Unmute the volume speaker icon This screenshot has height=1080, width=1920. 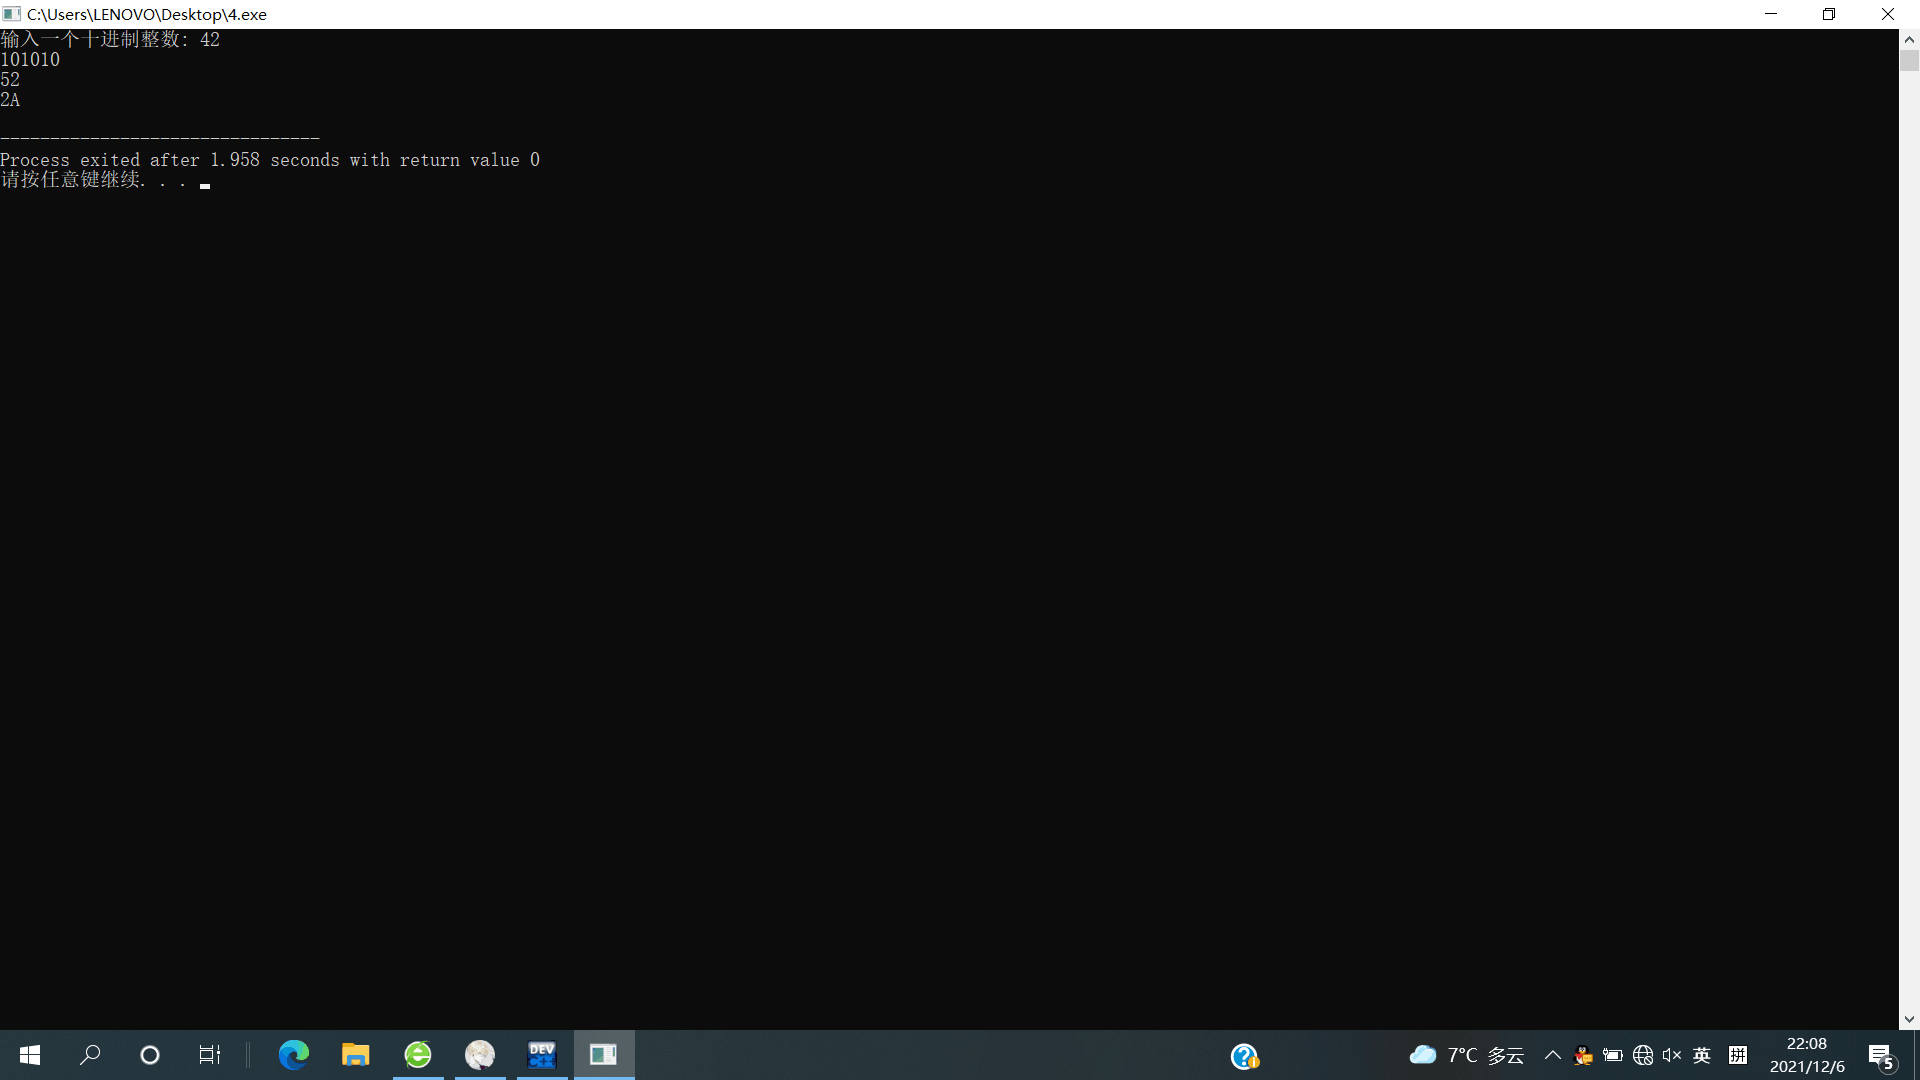(x=1672, y=1055)
